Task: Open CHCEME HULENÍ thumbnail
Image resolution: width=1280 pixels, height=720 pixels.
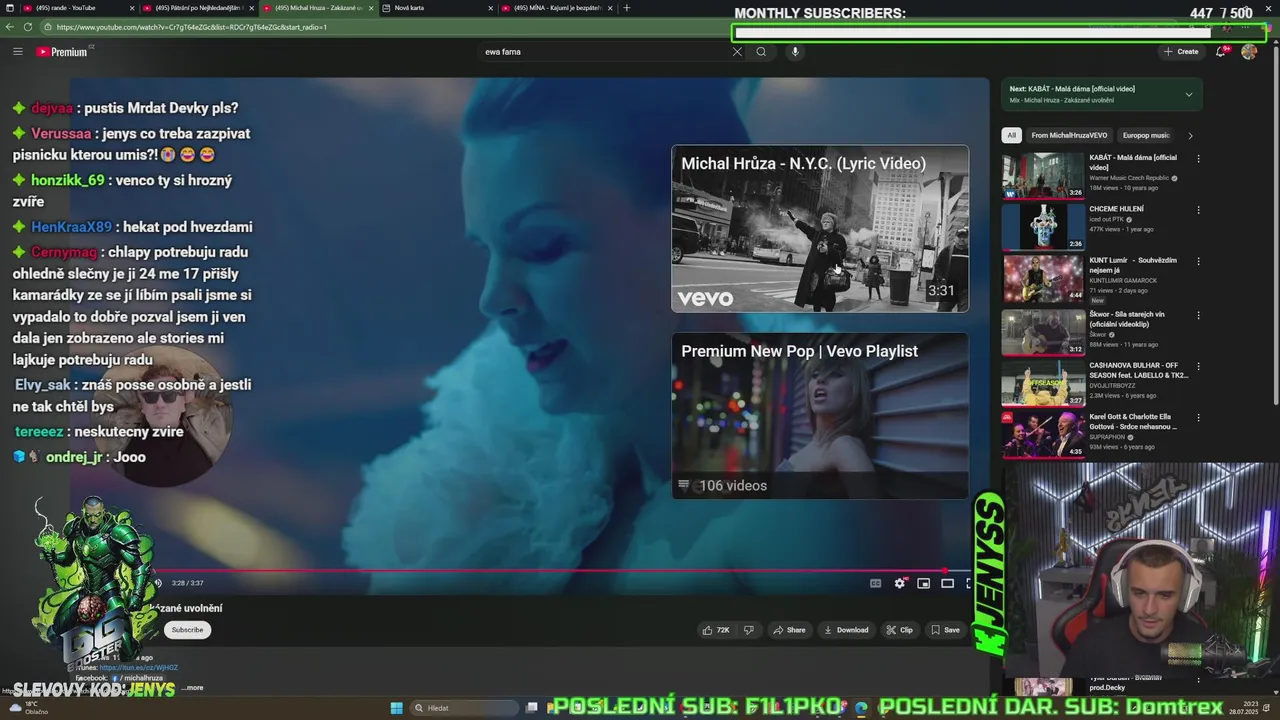Action: click(1043, 227)
